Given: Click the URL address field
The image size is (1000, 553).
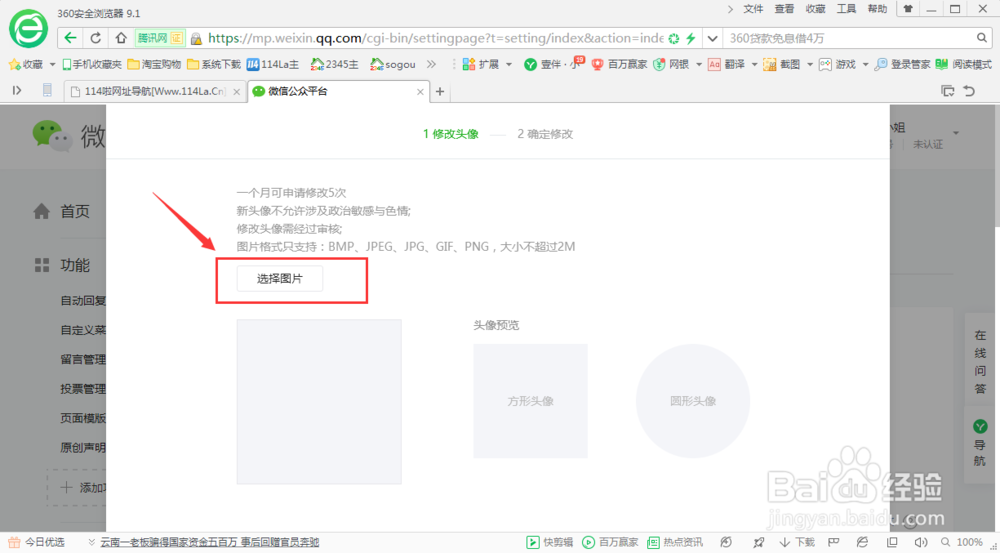Looking at the screenshot, I should pyautogui.click(x=435, y=38).
